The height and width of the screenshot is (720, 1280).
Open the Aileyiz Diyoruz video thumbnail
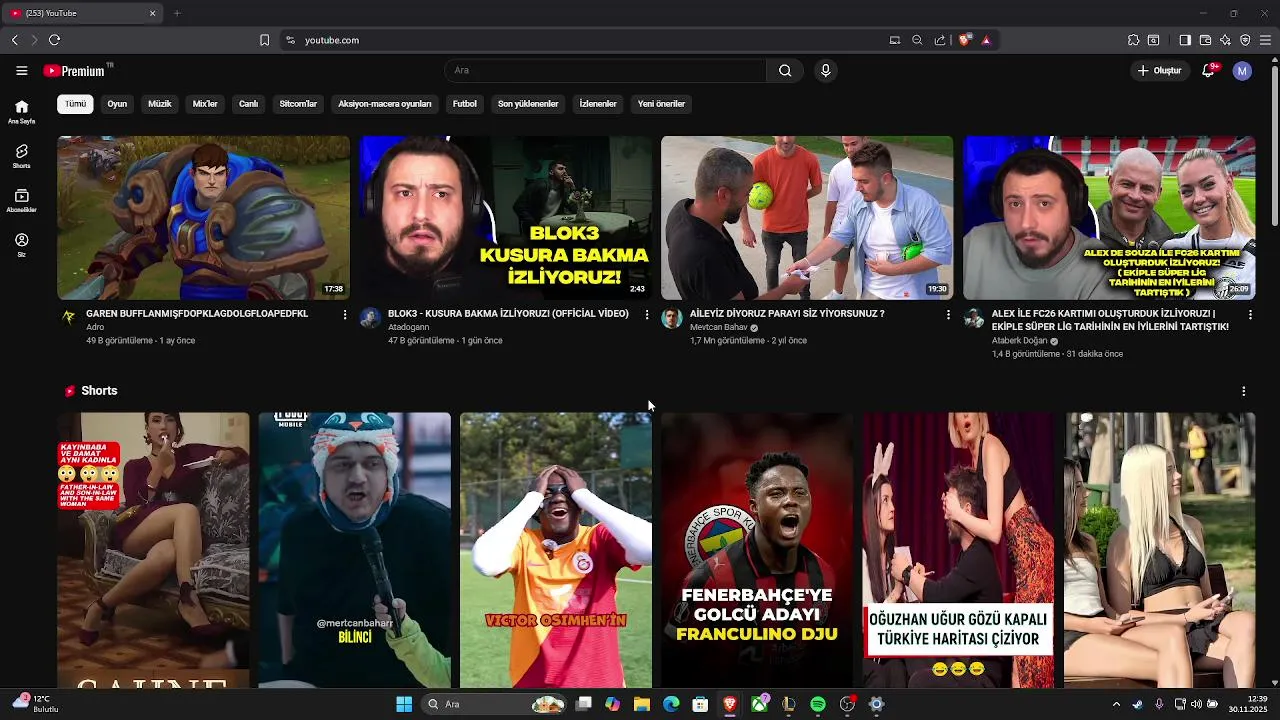pos(807,218)
